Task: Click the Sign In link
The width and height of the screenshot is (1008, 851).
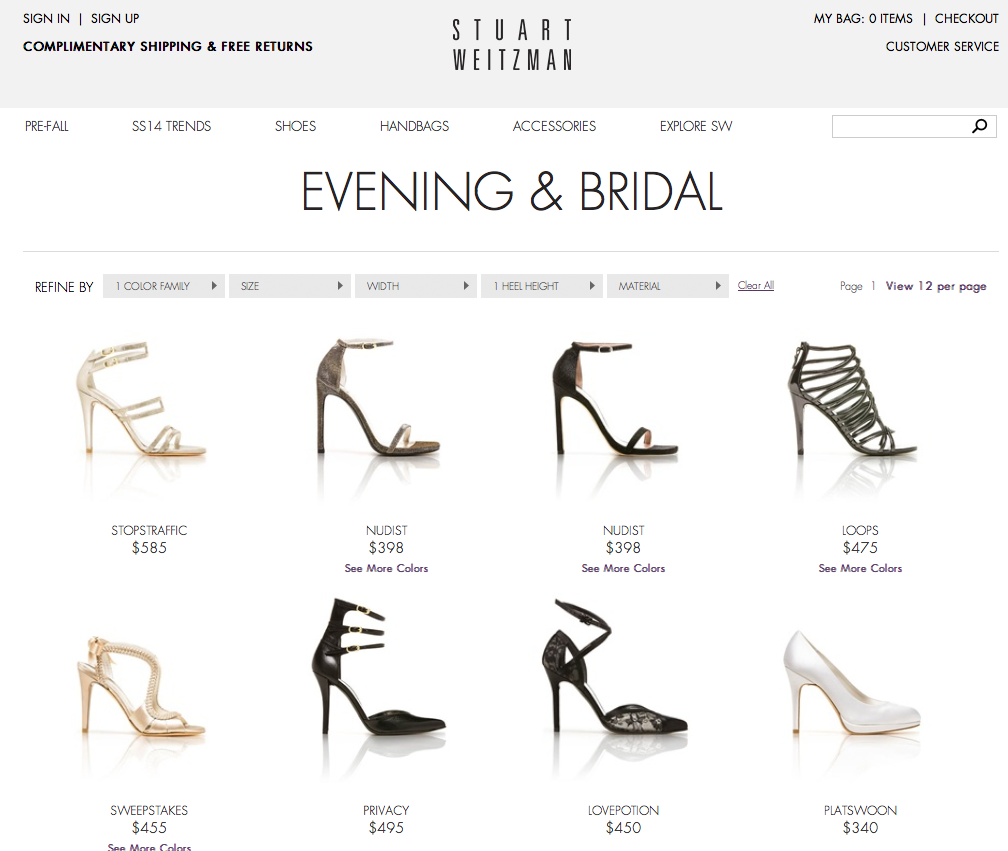Action: [46, 19]
